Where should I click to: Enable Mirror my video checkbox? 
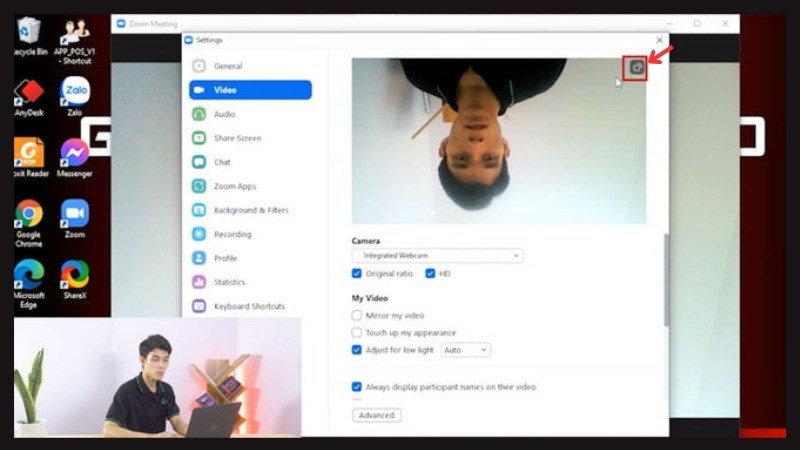point(357,315)
